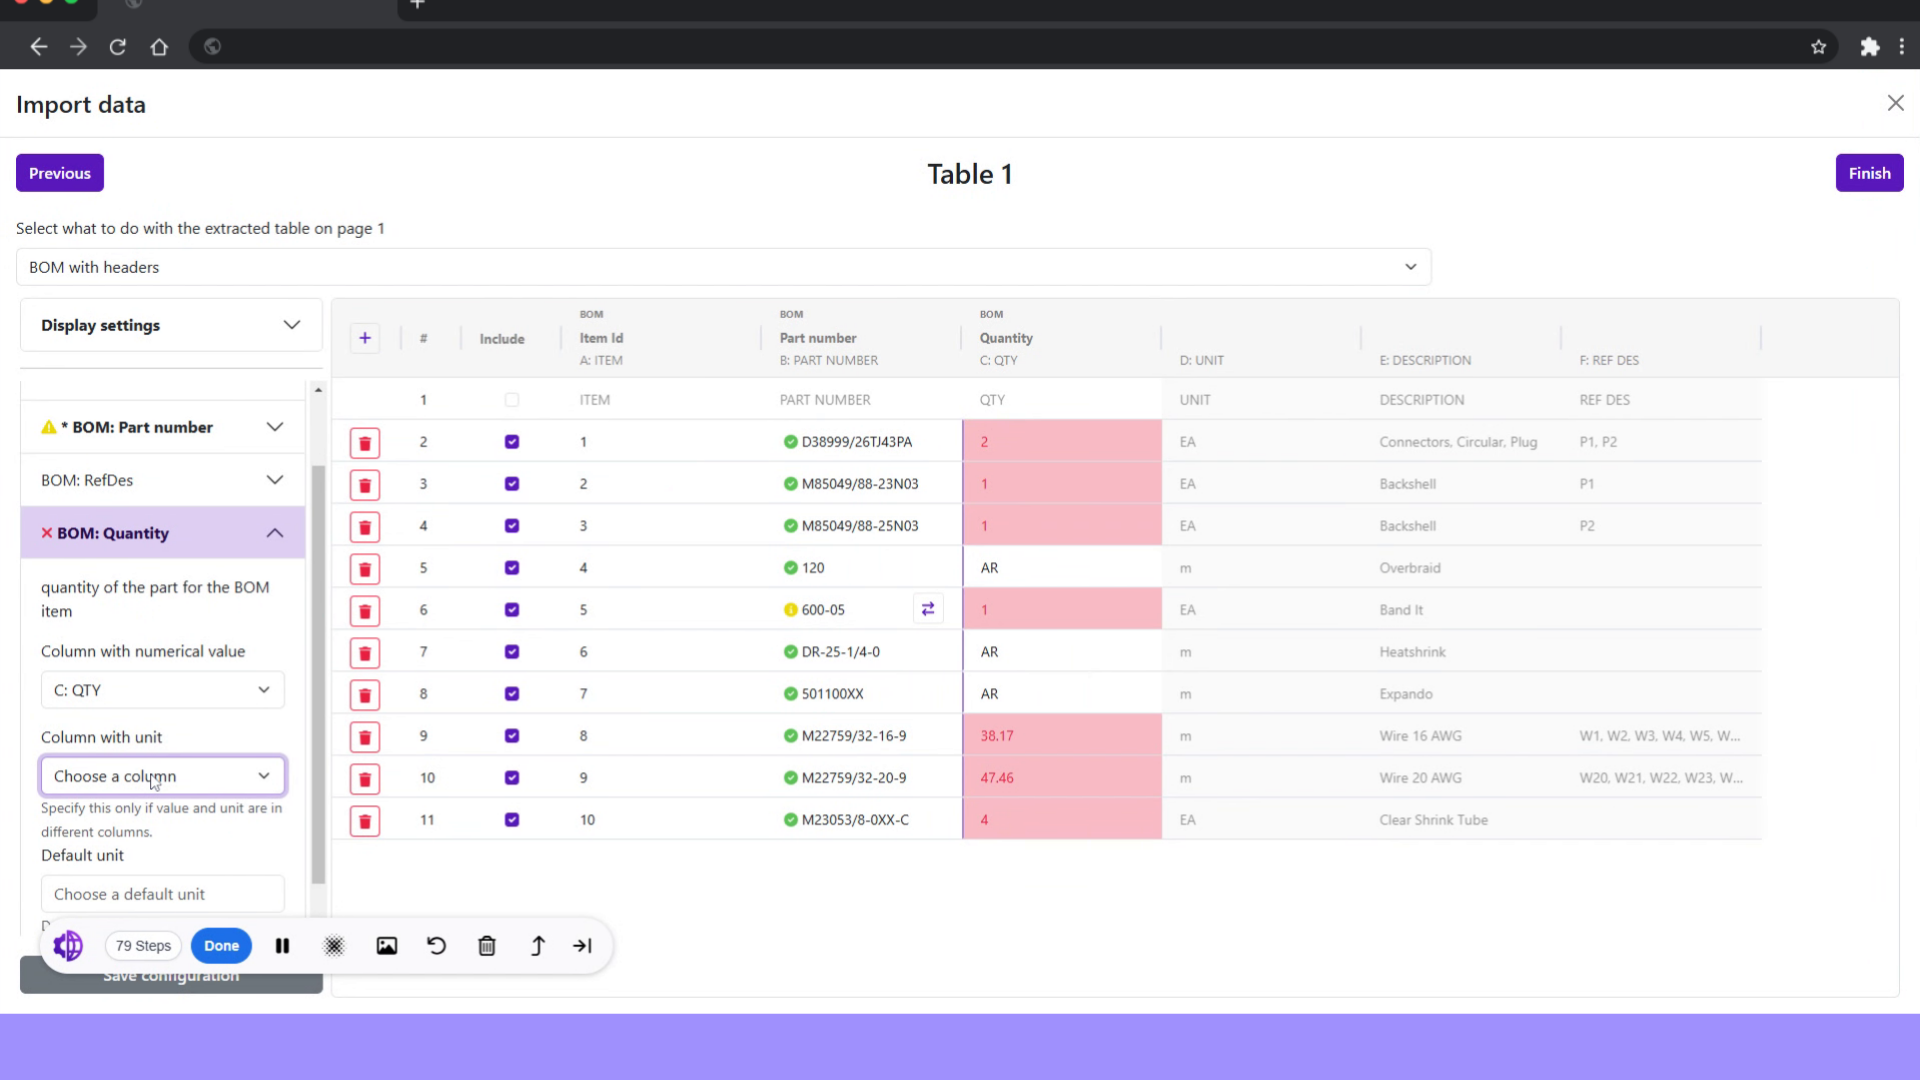Click the Finish button

(1868, 173)
